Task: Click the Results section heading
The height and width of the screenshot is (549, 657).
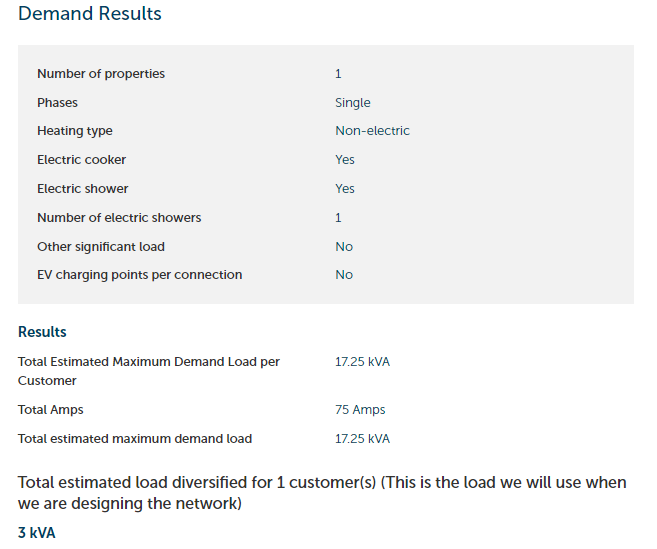Action: tap(42, 332)
